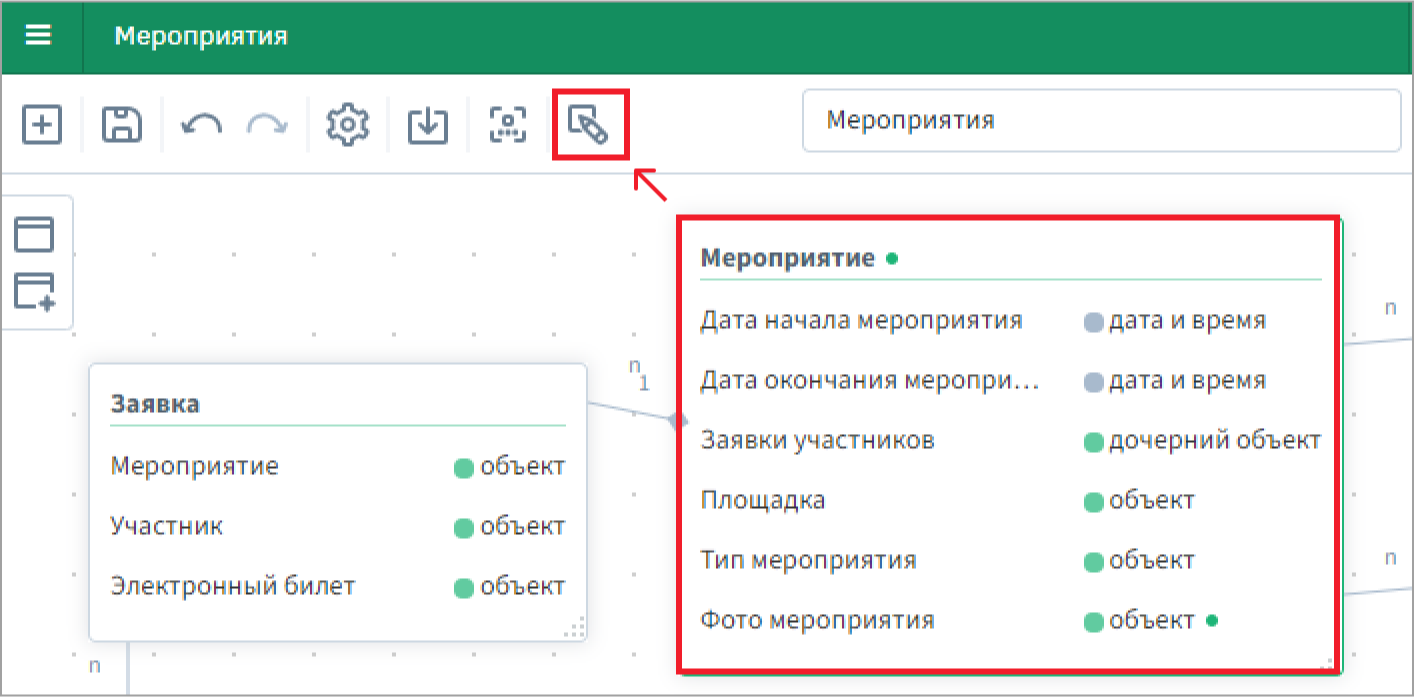Select the 'Заявка' card title
The height and width of the screenshot is (697, 1414).
point(155,404)
